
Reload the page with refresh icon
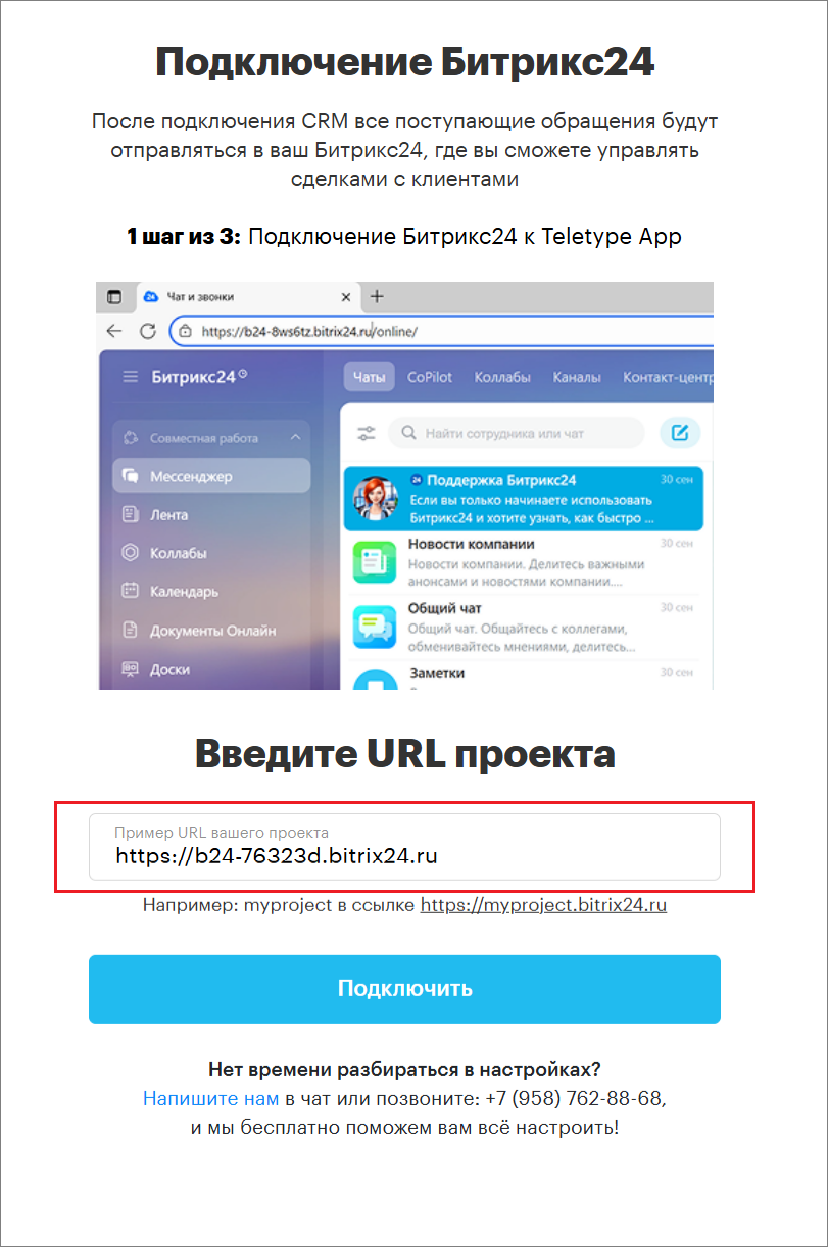click(148, 330)
